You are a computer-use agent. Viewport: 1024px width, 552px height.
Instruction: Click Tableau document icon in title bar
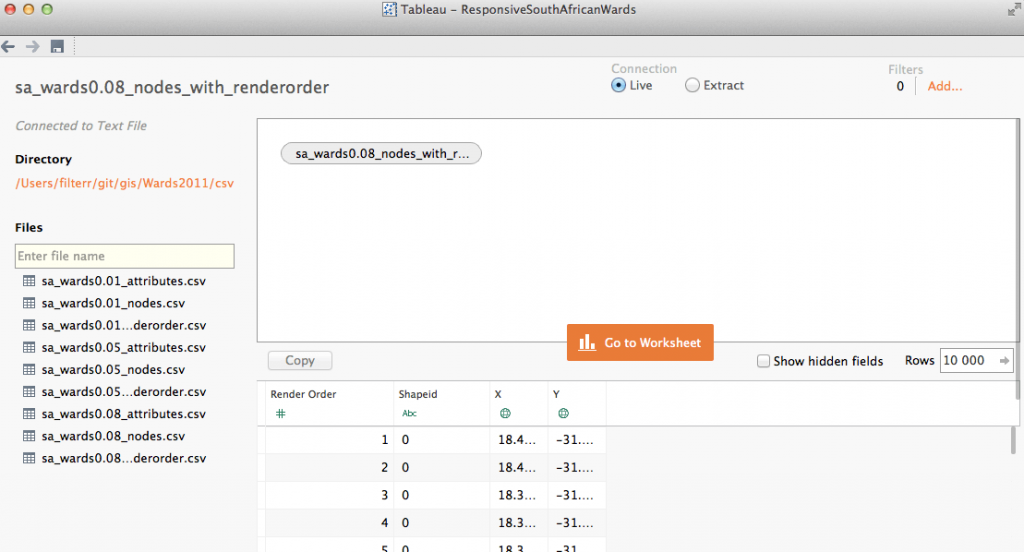coord(389,9)
